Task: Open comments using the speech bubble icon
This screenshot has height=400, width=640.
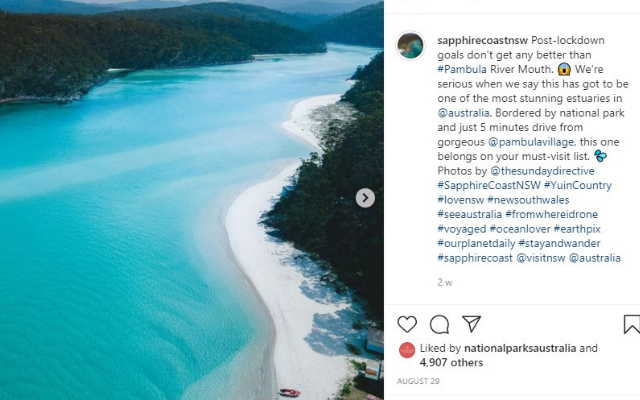Action: click(x=439, y=324)
